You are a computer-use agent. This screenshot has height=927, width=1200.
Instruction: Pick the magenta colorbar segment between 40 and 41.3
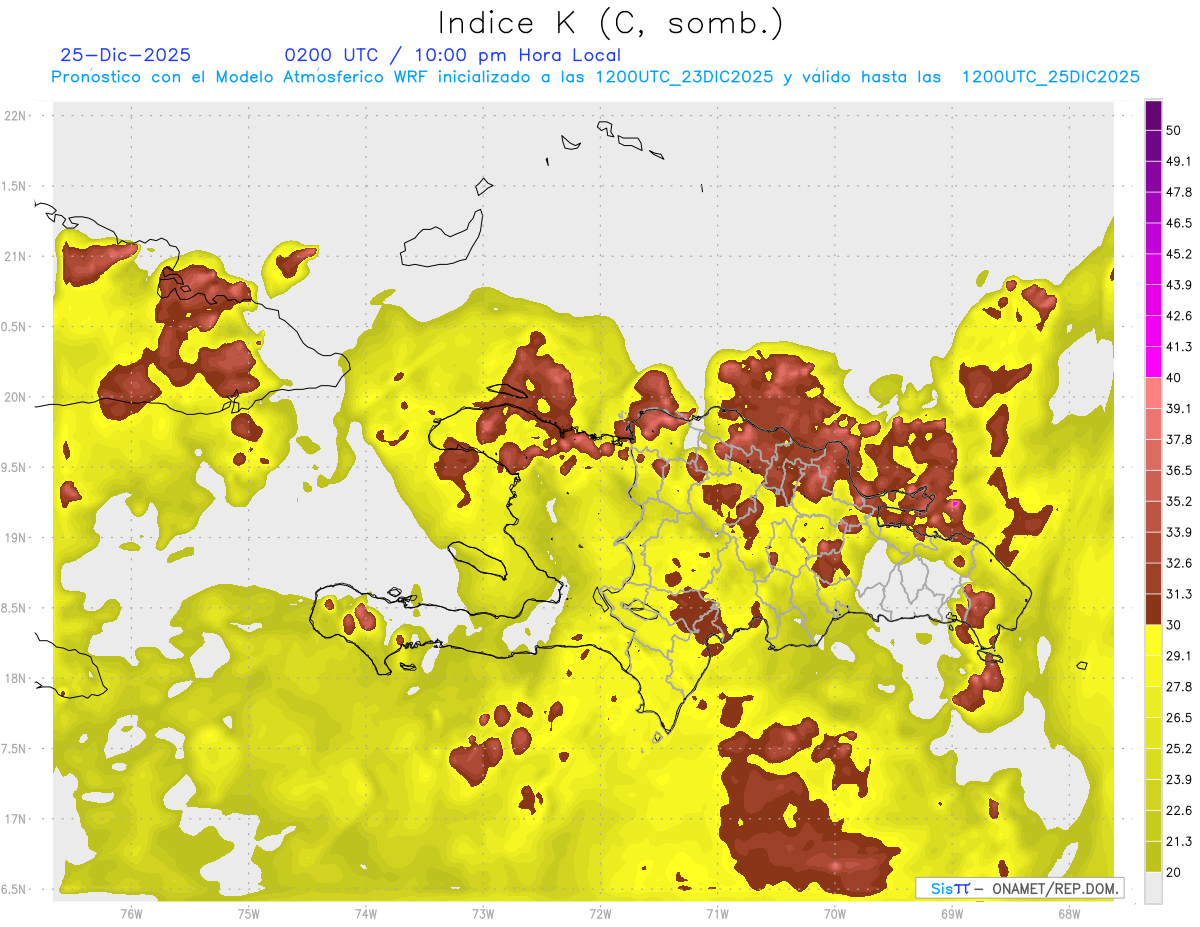(1154, 363)
